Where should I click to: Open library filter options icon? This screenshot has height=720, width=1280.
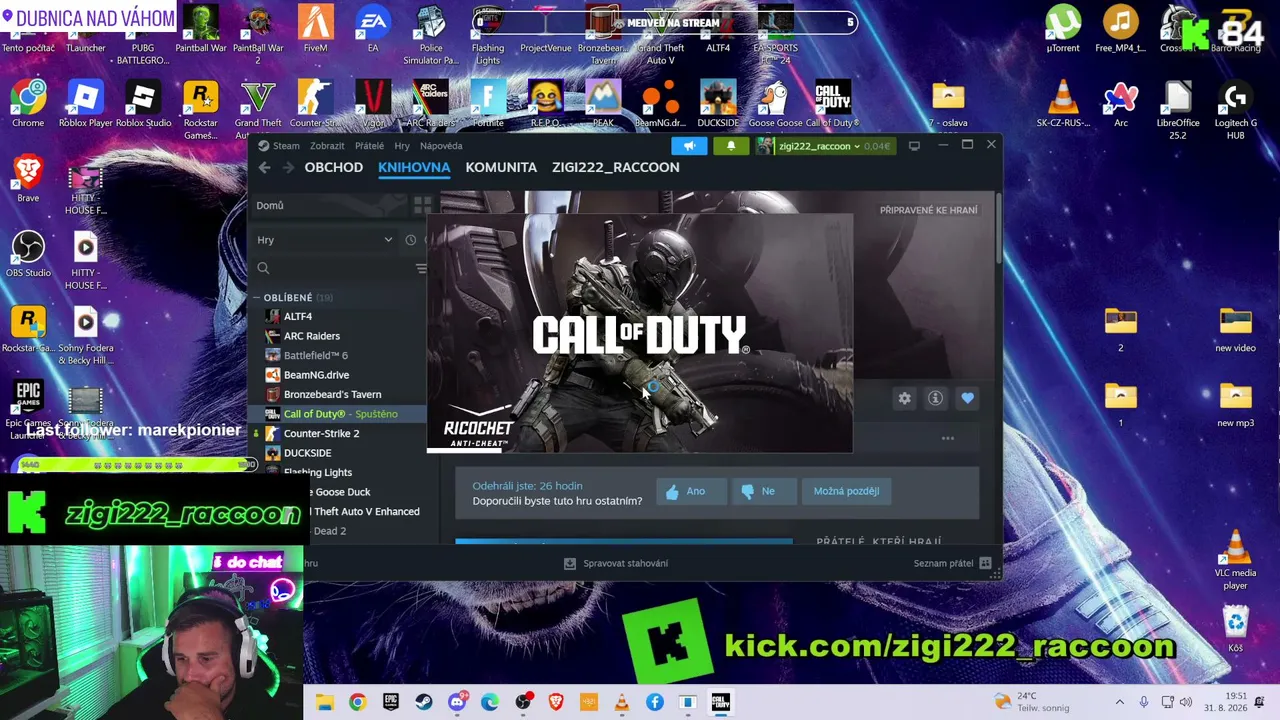421,268
